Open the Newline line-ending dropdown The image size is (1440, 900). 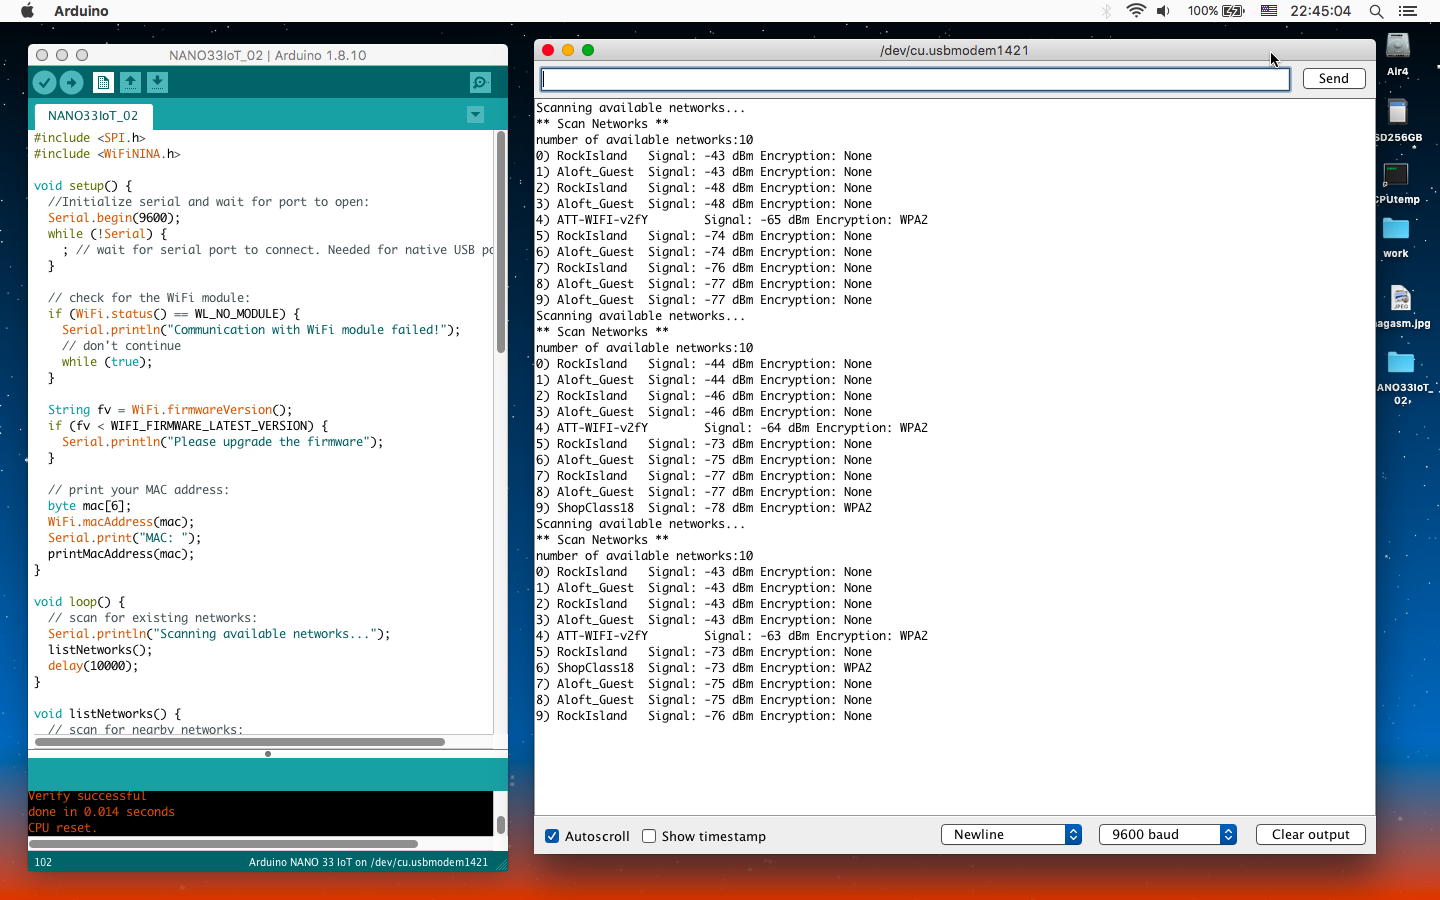coord(1011,834)
